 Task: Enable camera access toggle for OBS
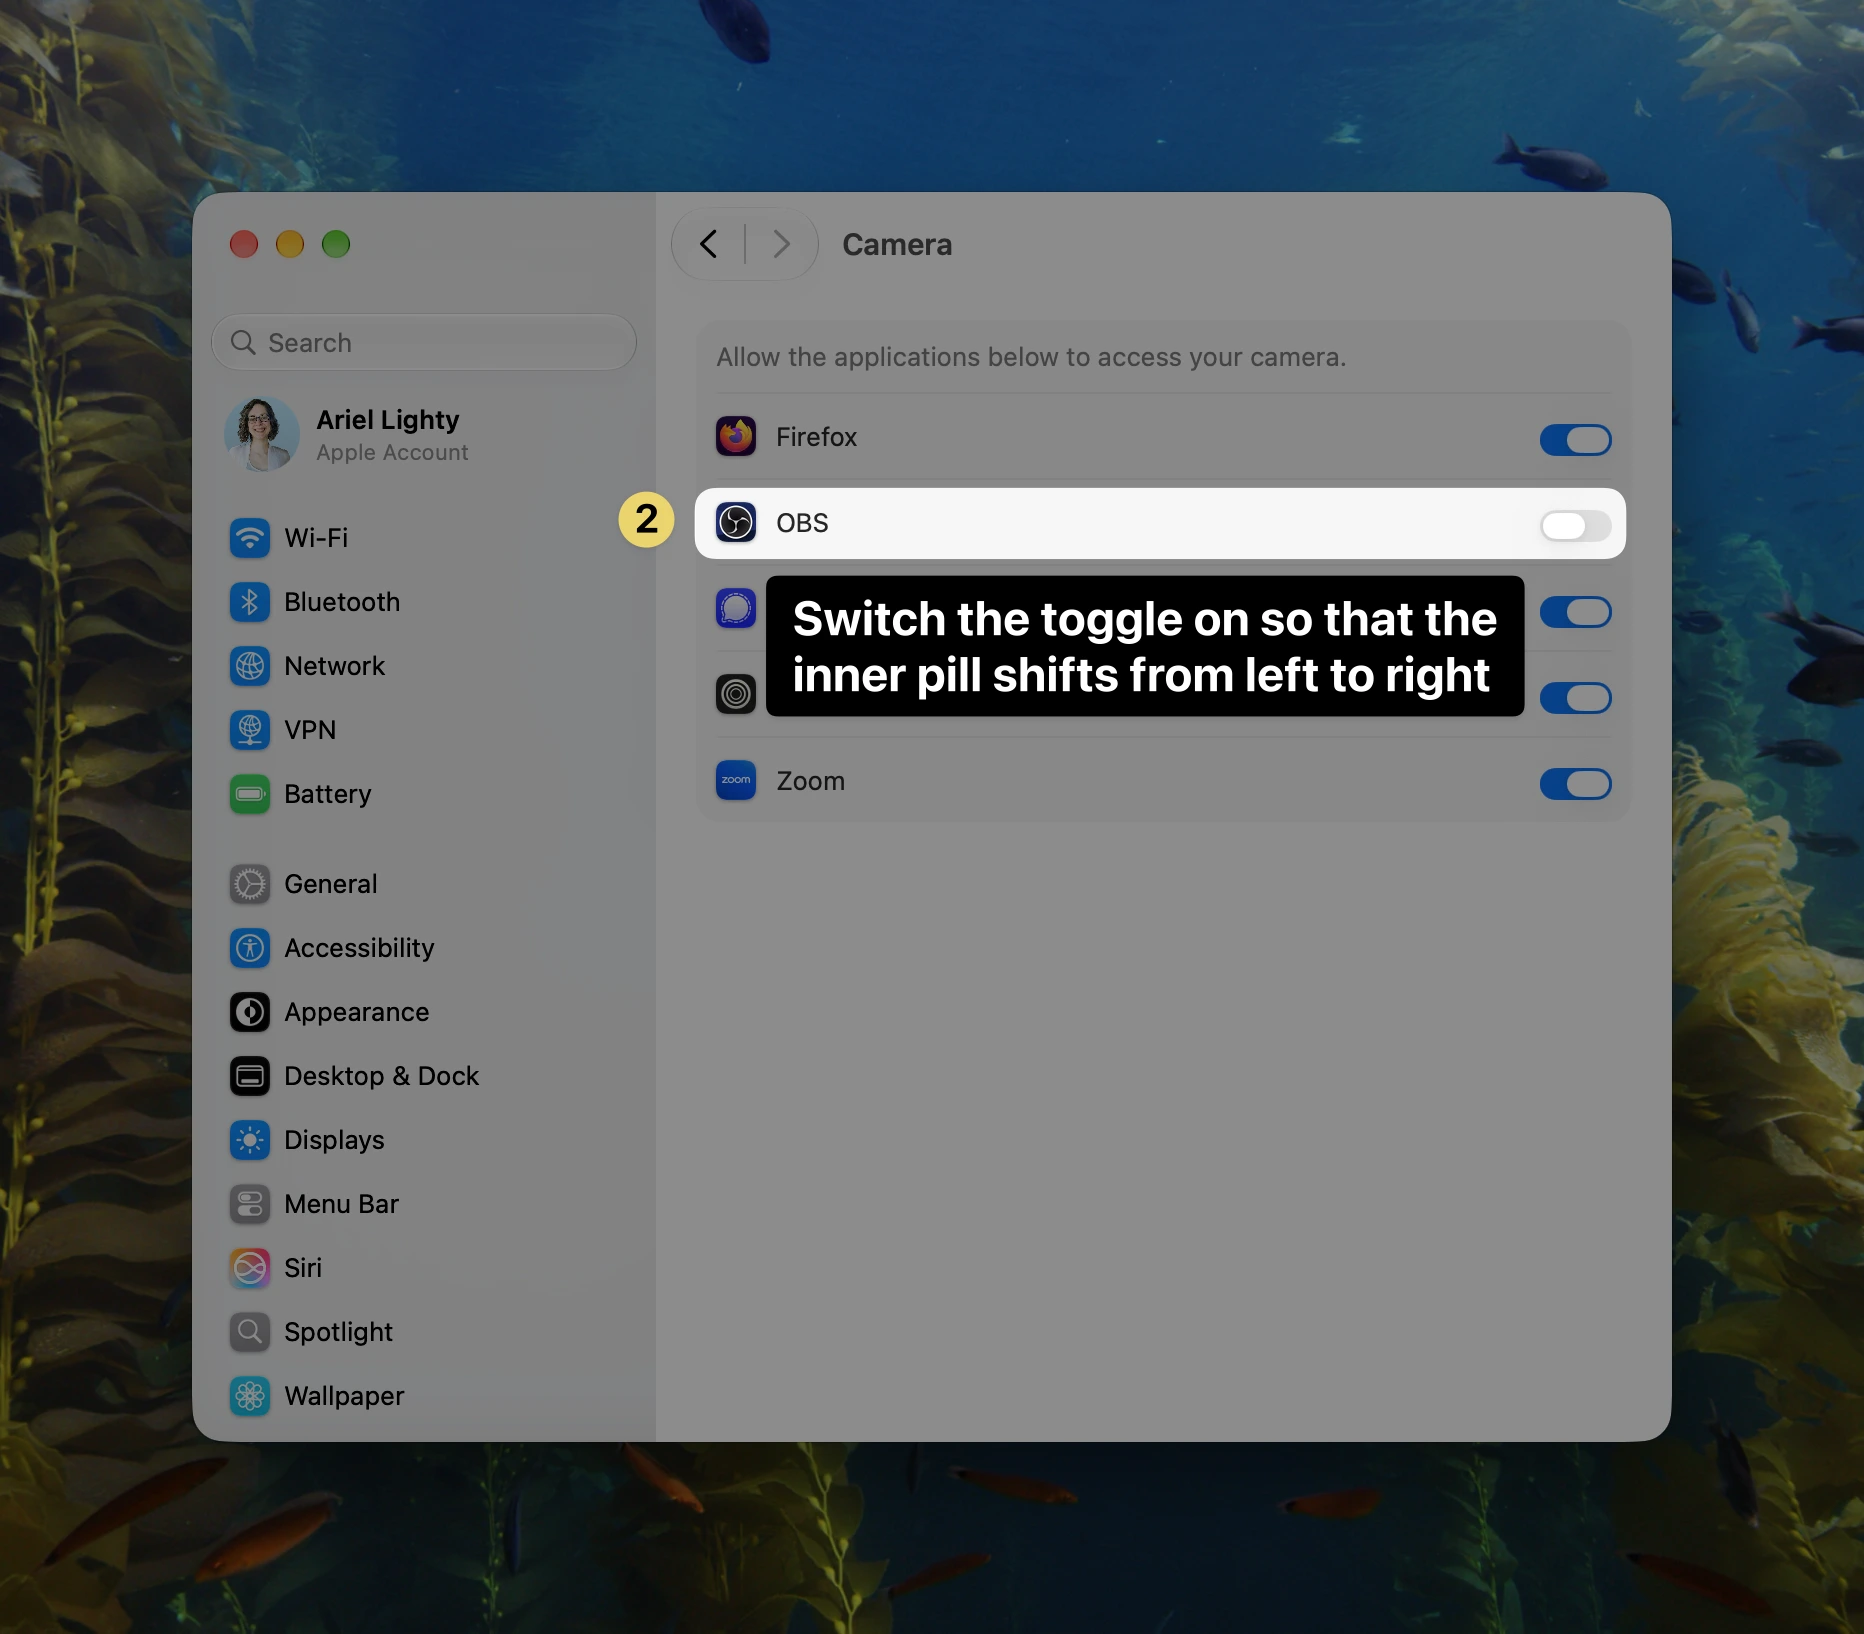[x=1575, y=526]
